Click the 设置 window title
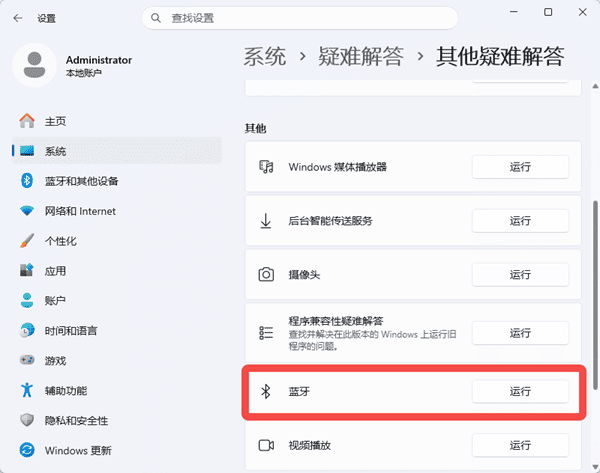The image size is (600, 473). pyautogui.click(x=46, y=18)
